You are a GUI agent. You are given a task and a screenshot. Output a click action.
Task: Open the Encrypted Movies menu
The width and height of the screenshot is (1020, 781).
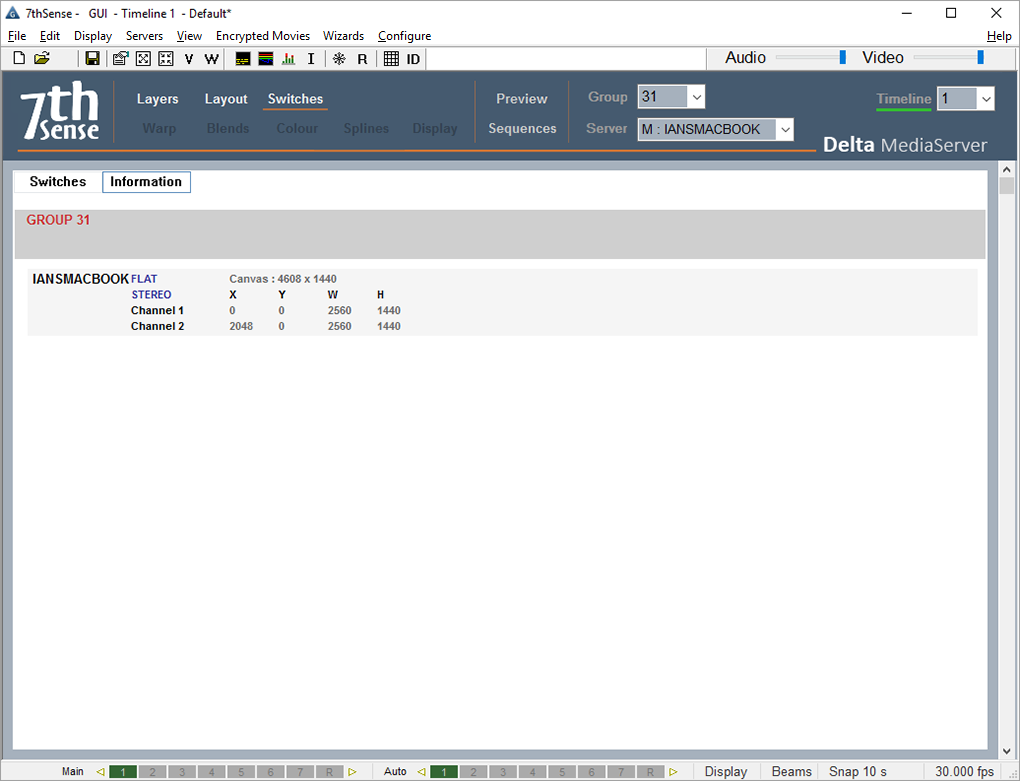[263, 36]
